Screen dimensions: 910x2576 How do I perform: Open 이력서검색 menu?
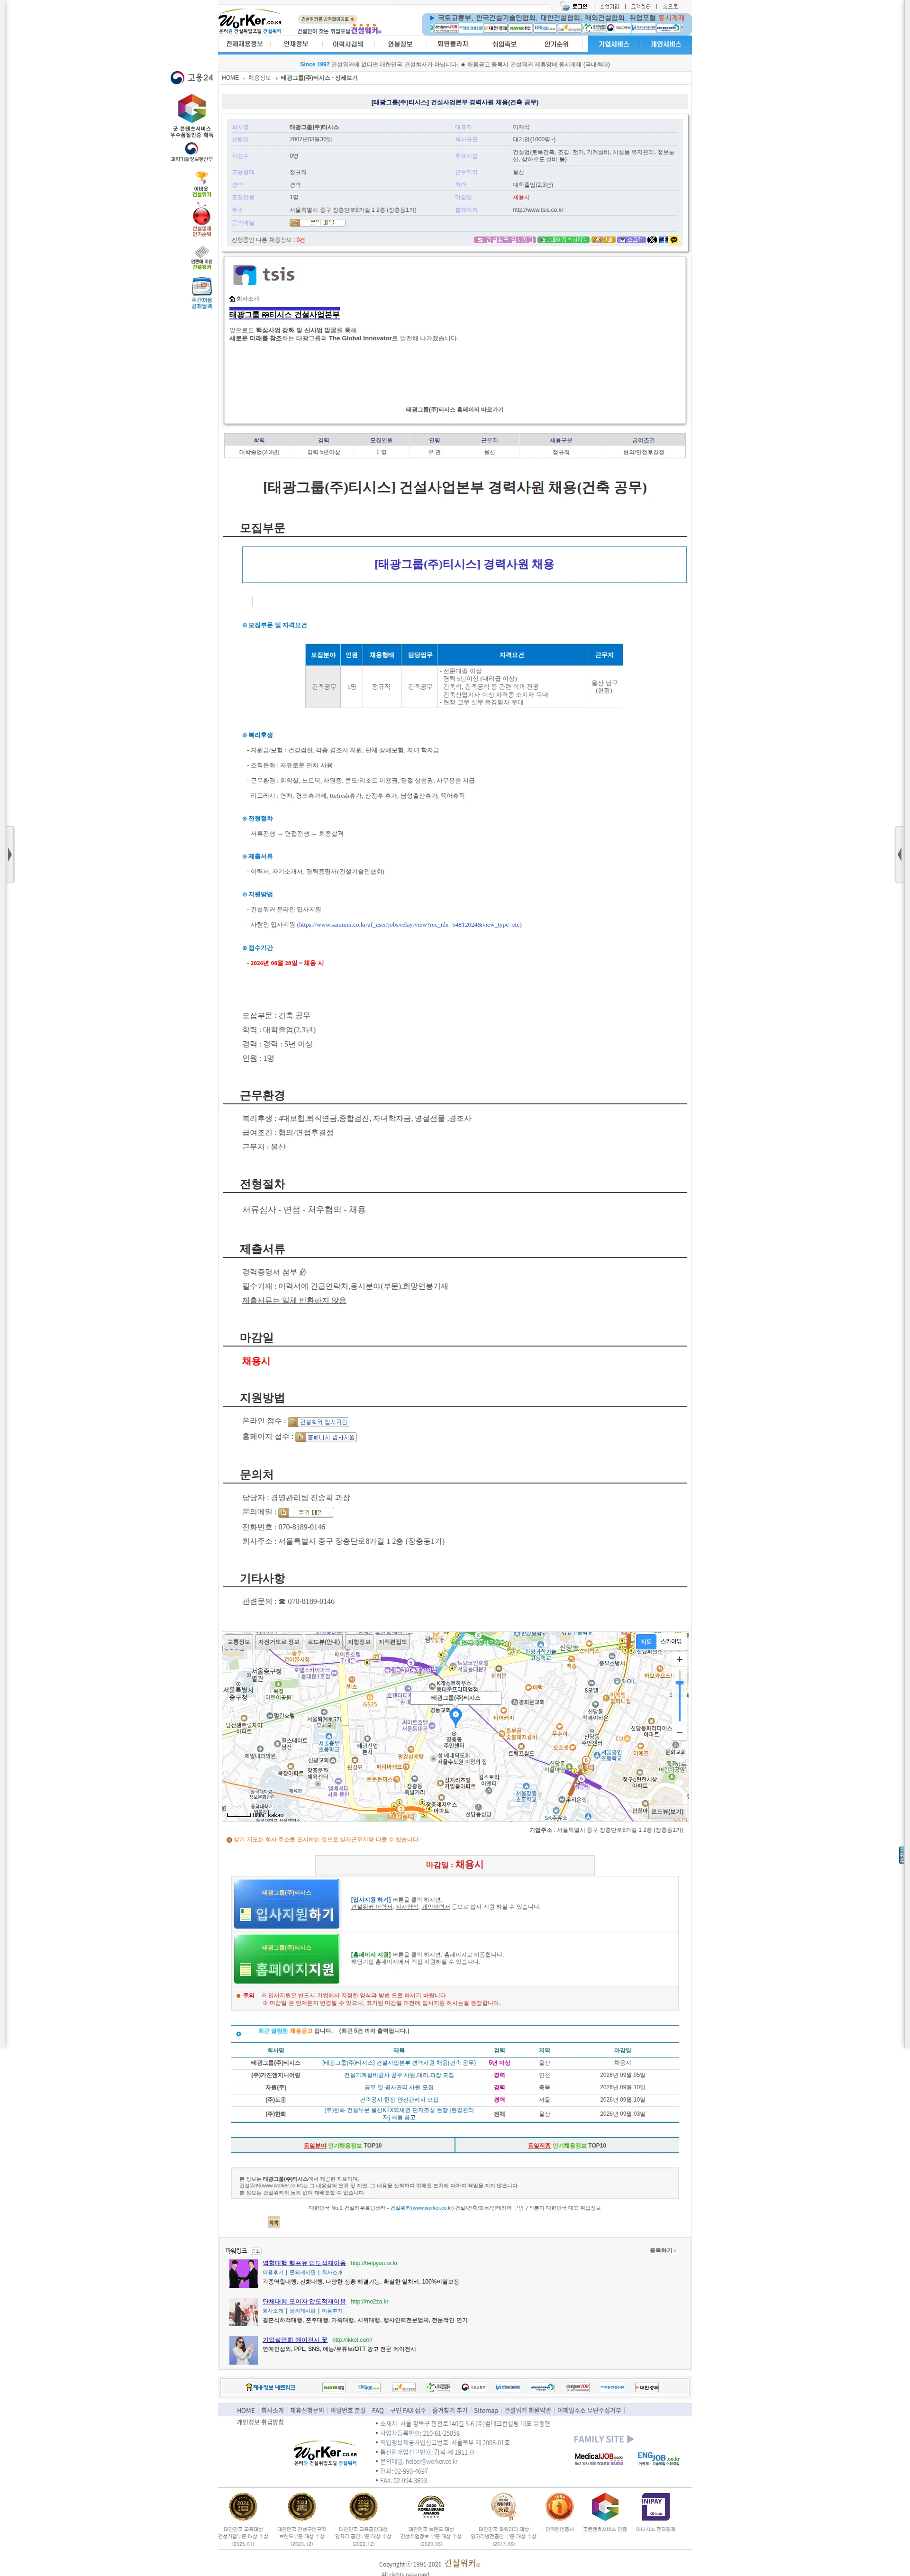[347, 44]
